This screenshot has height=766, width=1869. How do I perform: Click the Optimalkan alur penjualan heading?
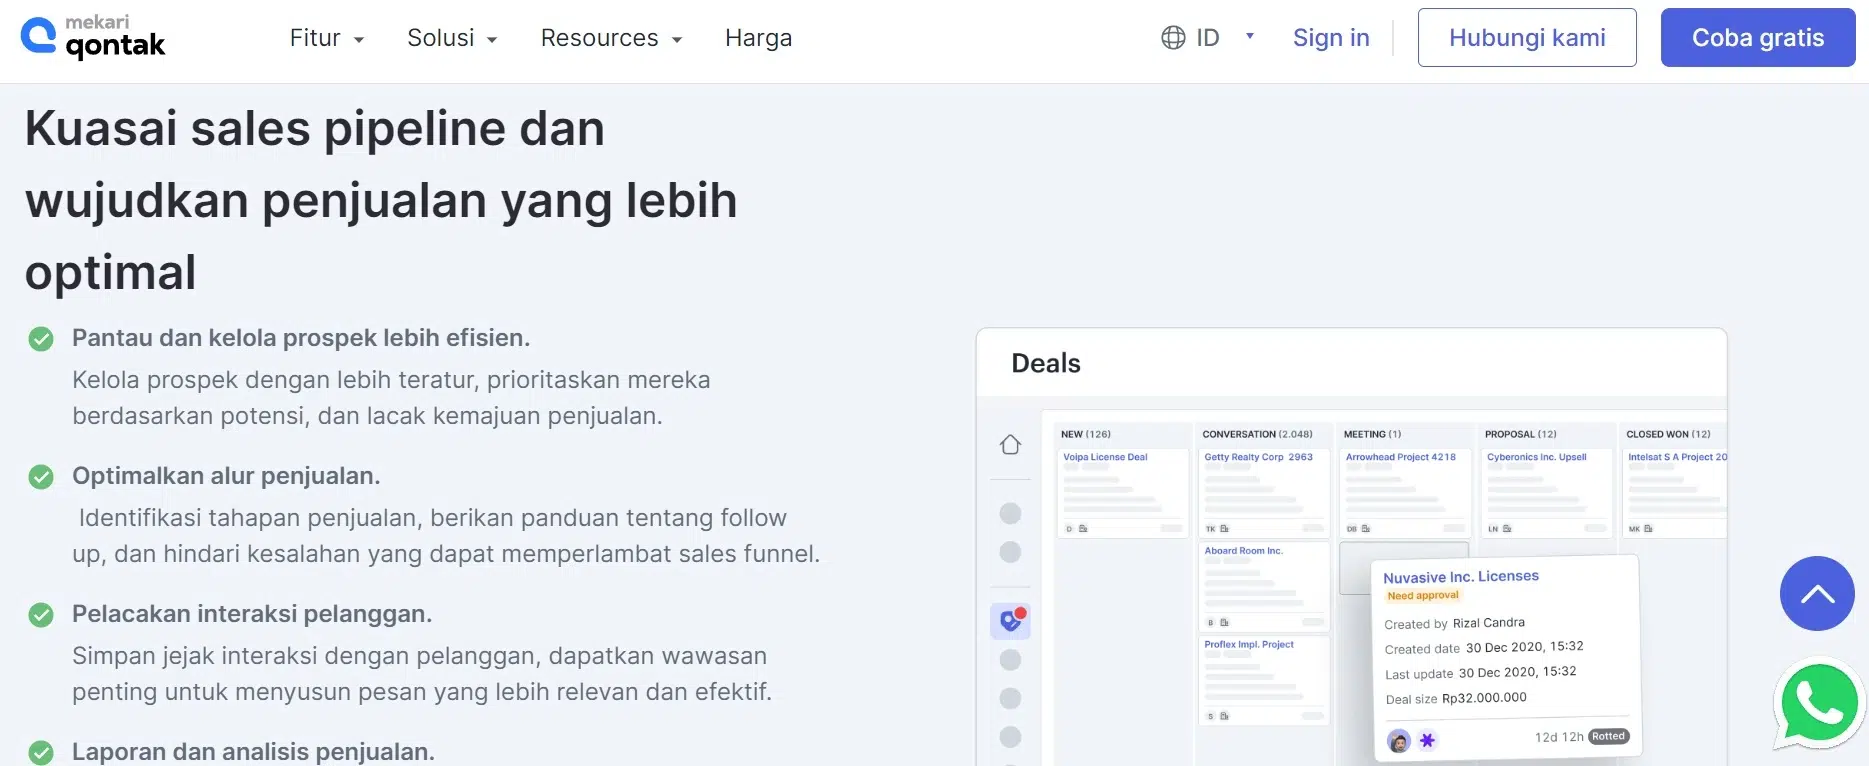(226, 476)
